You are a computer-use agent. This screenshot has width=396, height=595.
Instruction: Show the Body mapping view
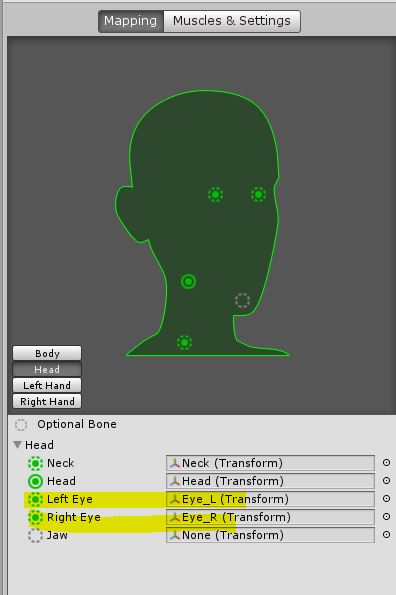[x=47, y=353]
